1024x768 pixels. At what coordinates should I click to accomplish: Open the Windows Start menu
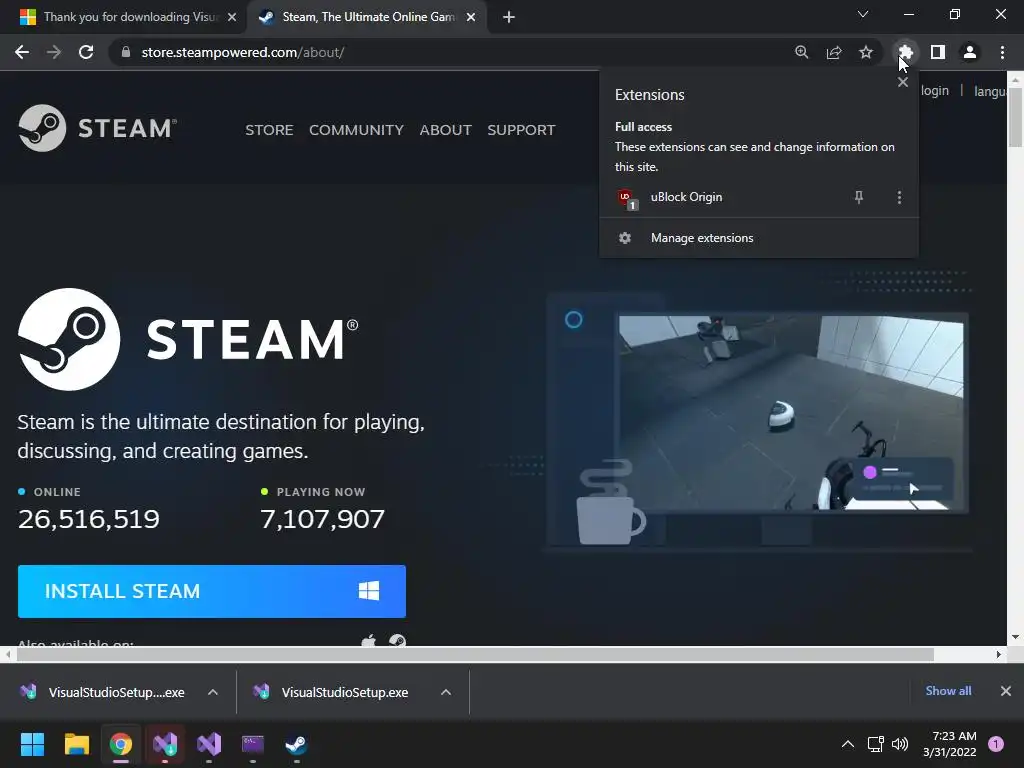(32, 744)
